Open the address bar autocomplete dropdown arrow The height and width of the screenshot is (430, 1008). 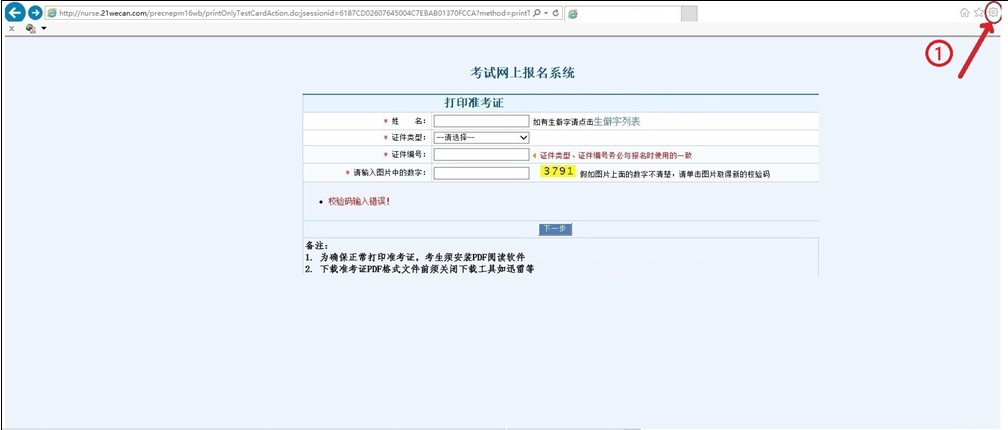545,13
